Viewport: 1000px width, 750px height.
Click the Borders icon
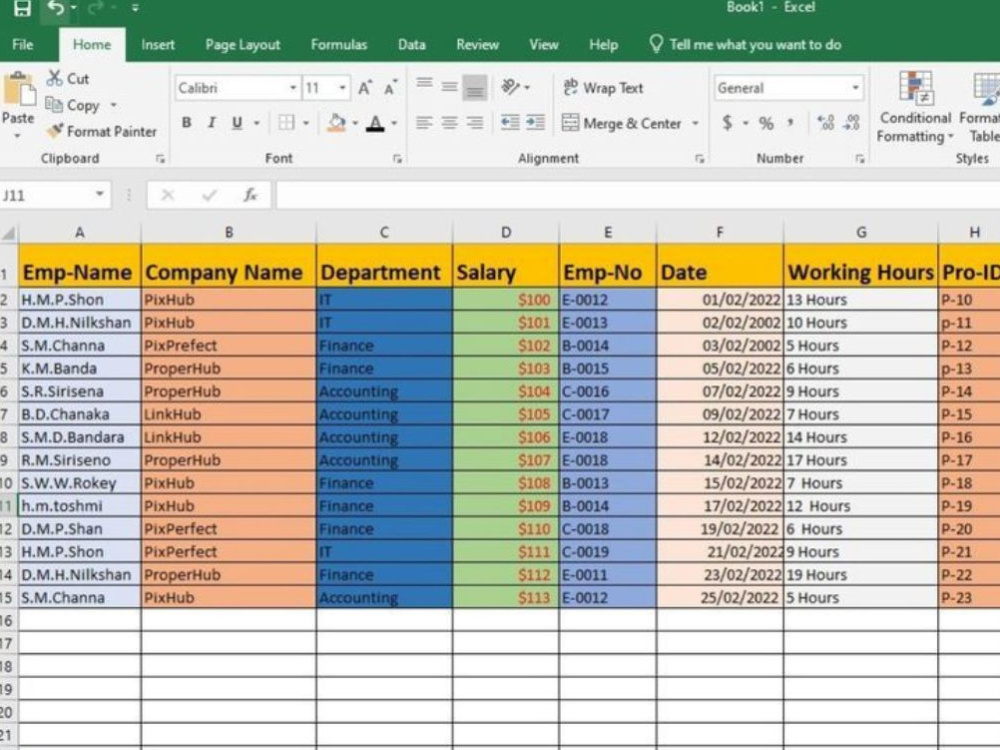click(286, 122)
